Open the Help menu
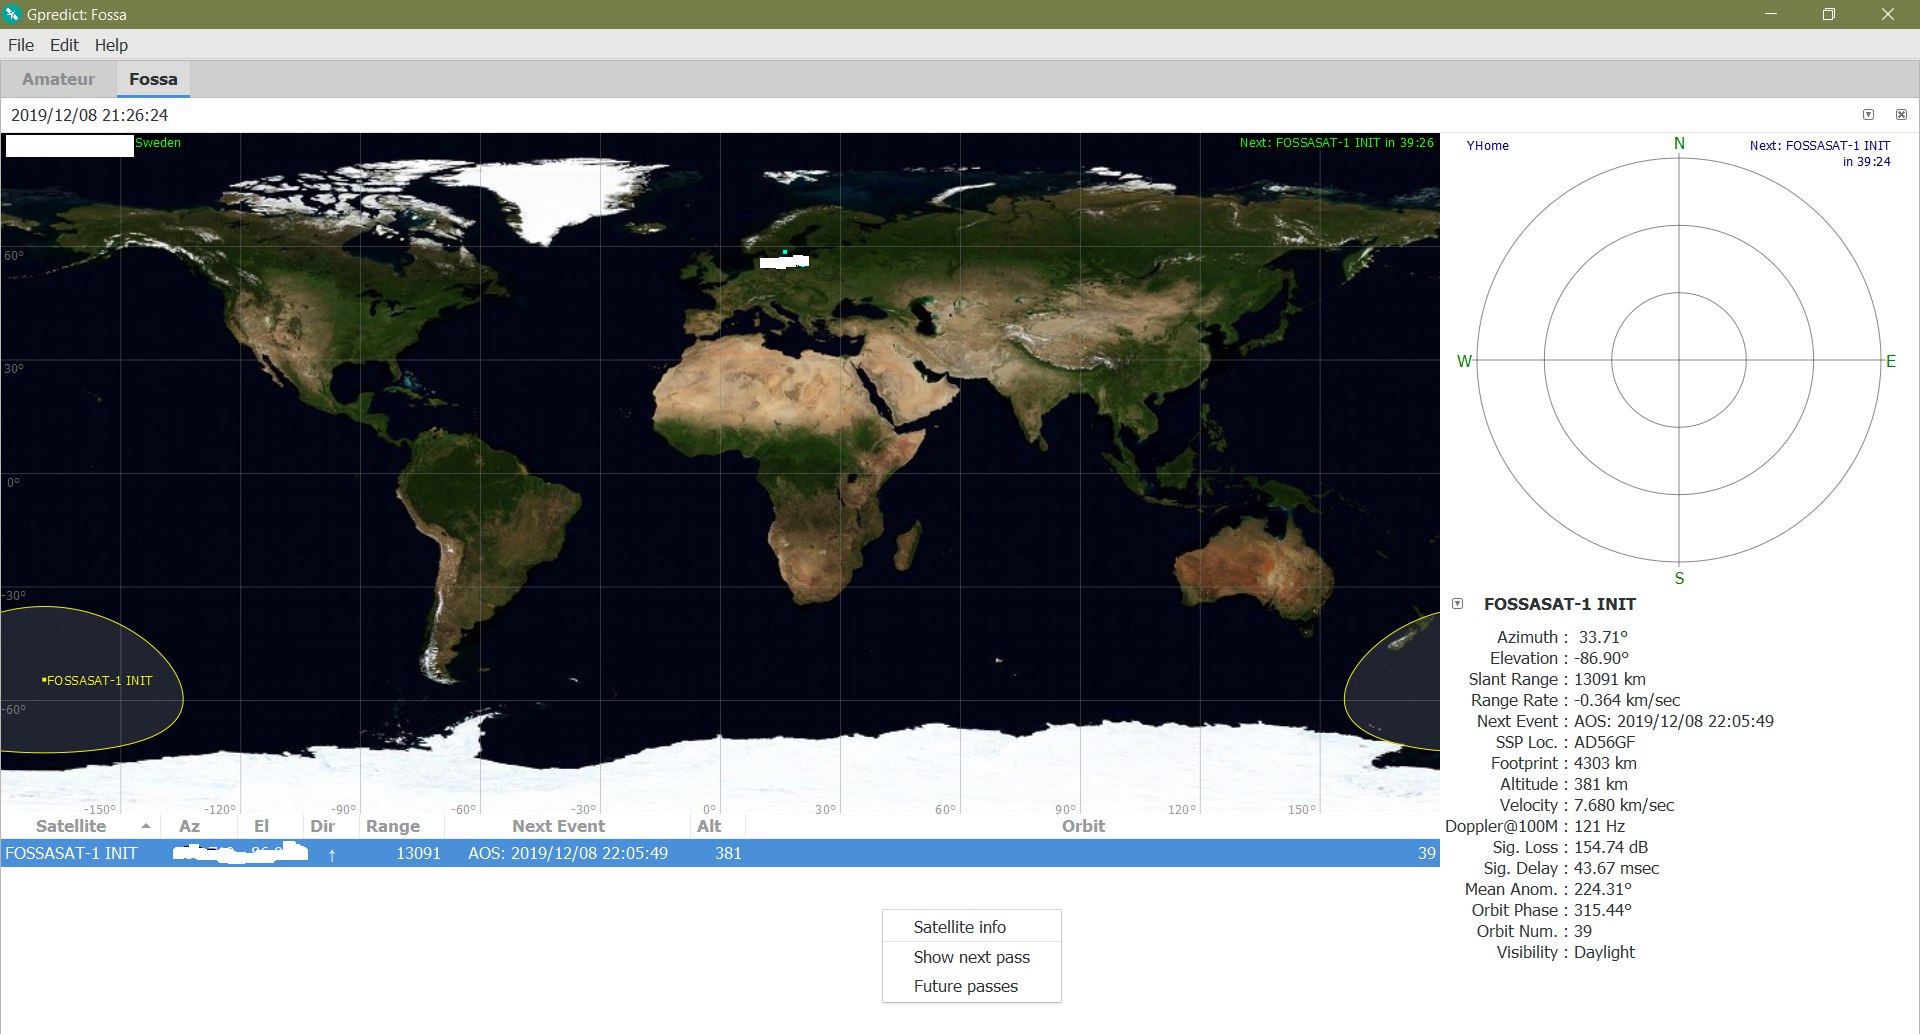This screenshot has height=1034, width=1920. [111, 45]
